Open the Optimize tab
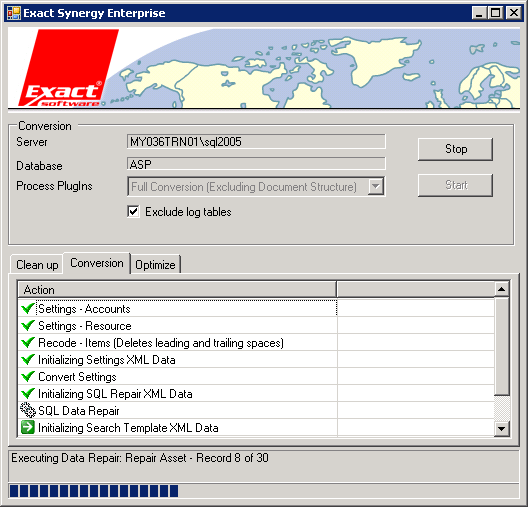Screen dimensions: 528x507 click(x=155, y=265)
